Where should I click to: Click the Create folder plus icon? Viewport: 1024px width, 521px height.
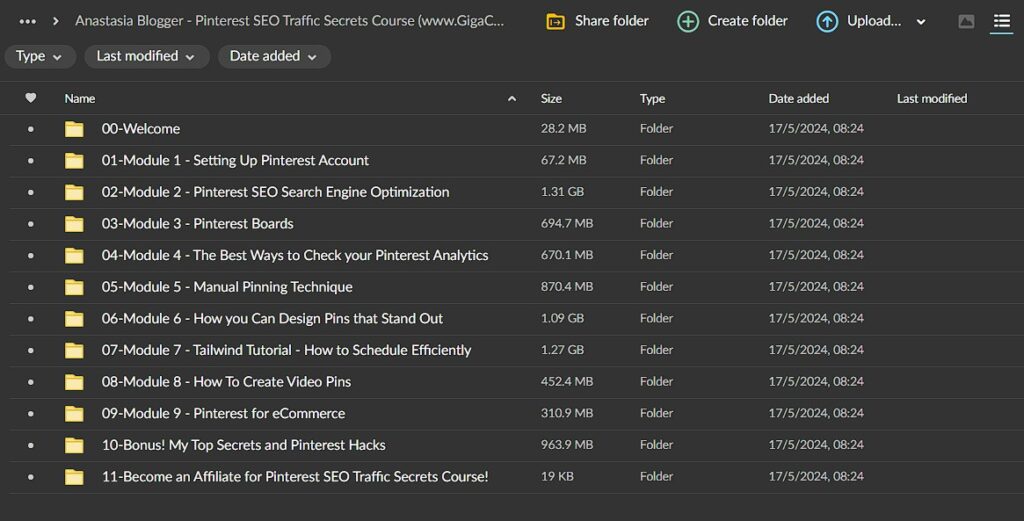[688, 22]
